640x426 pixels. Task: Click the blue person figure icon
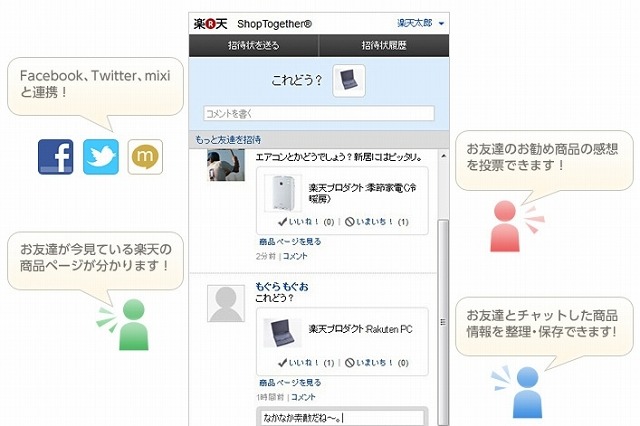tap(527, 392)
